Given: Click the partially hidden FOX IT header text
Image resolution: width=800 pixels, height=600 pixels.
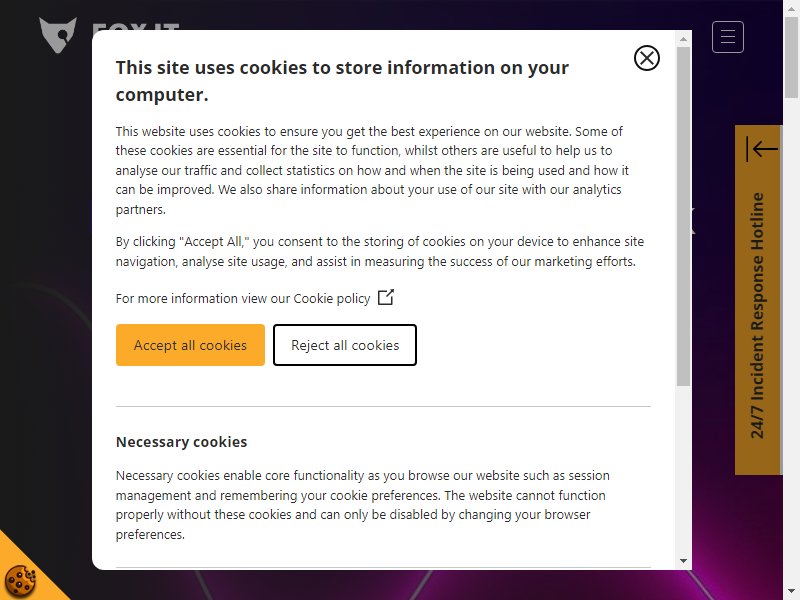Looking at the screenshot, I should (x=136, y=26).
